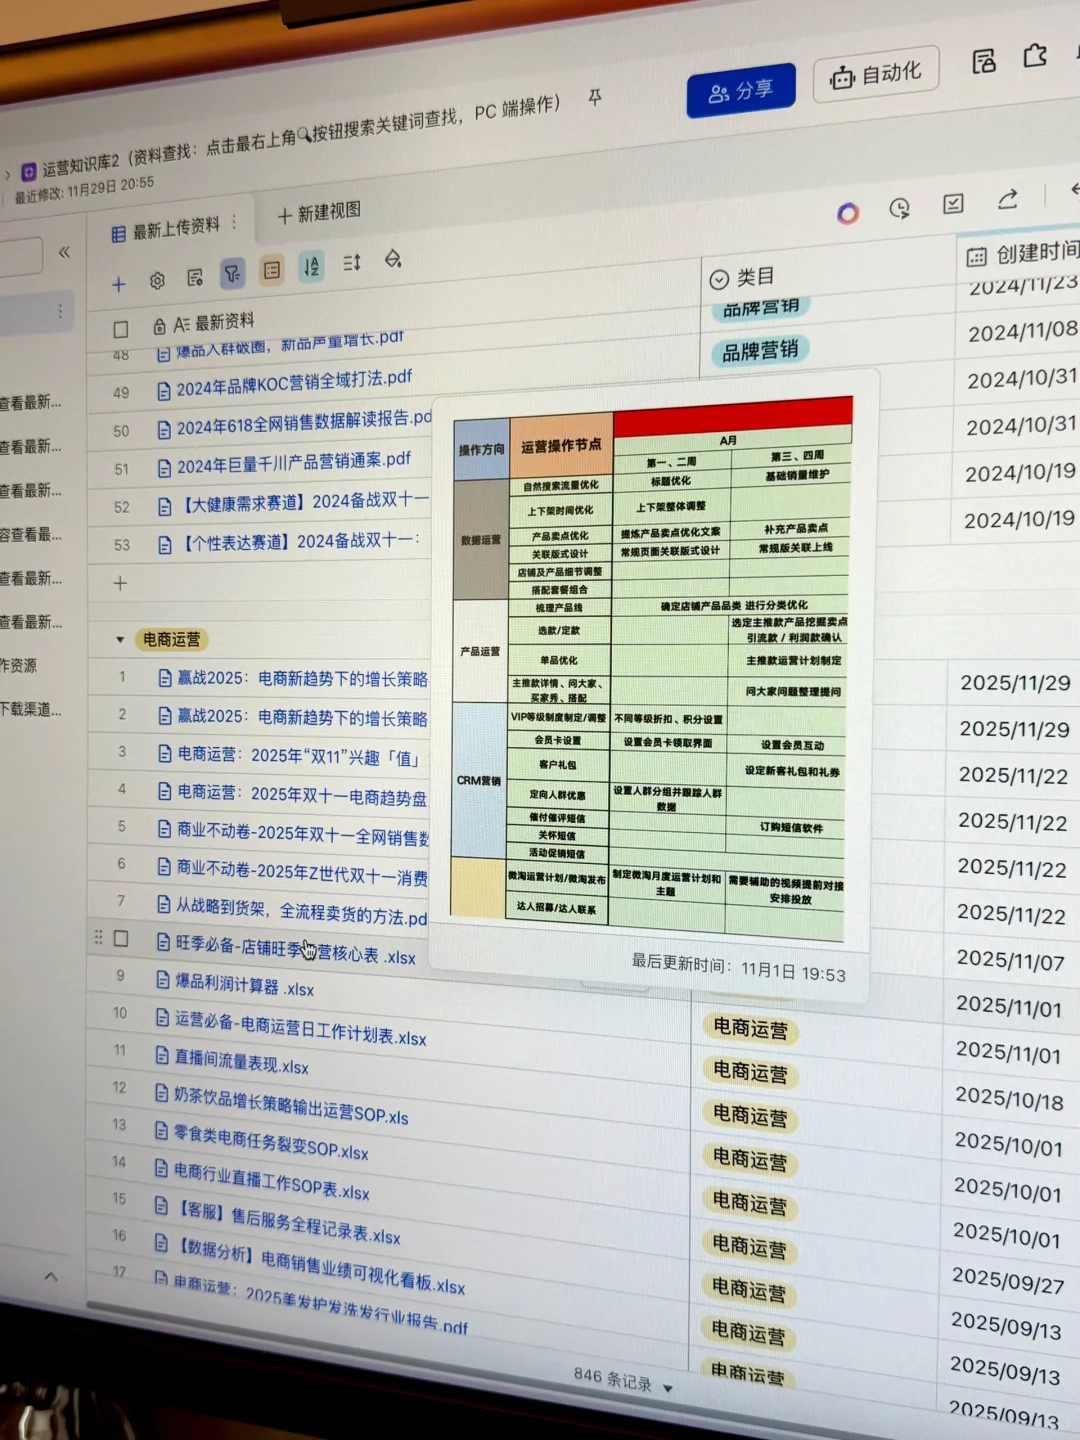Click the field settings gear icon
Viewport: 1080px width, 1440px height.
[157, 281]
